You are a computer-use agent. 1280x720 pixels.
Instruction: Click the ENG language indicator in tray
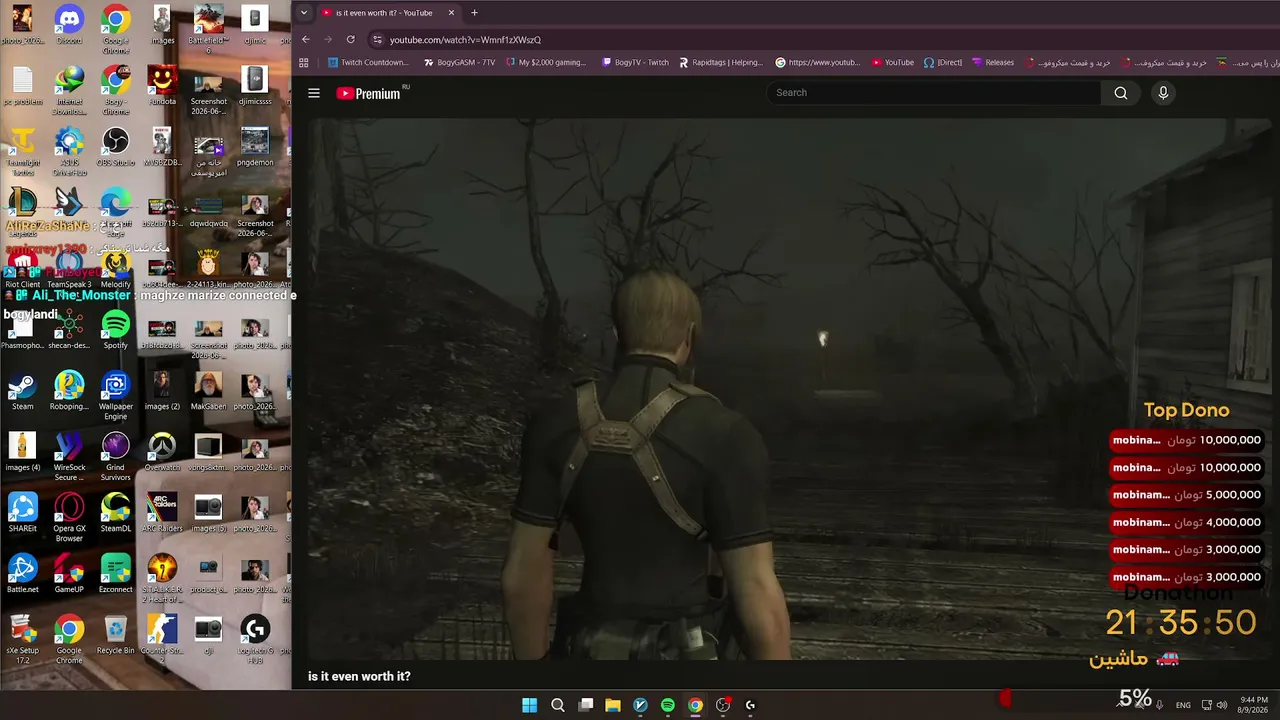pyautogui.click(x=1183, y=705)
